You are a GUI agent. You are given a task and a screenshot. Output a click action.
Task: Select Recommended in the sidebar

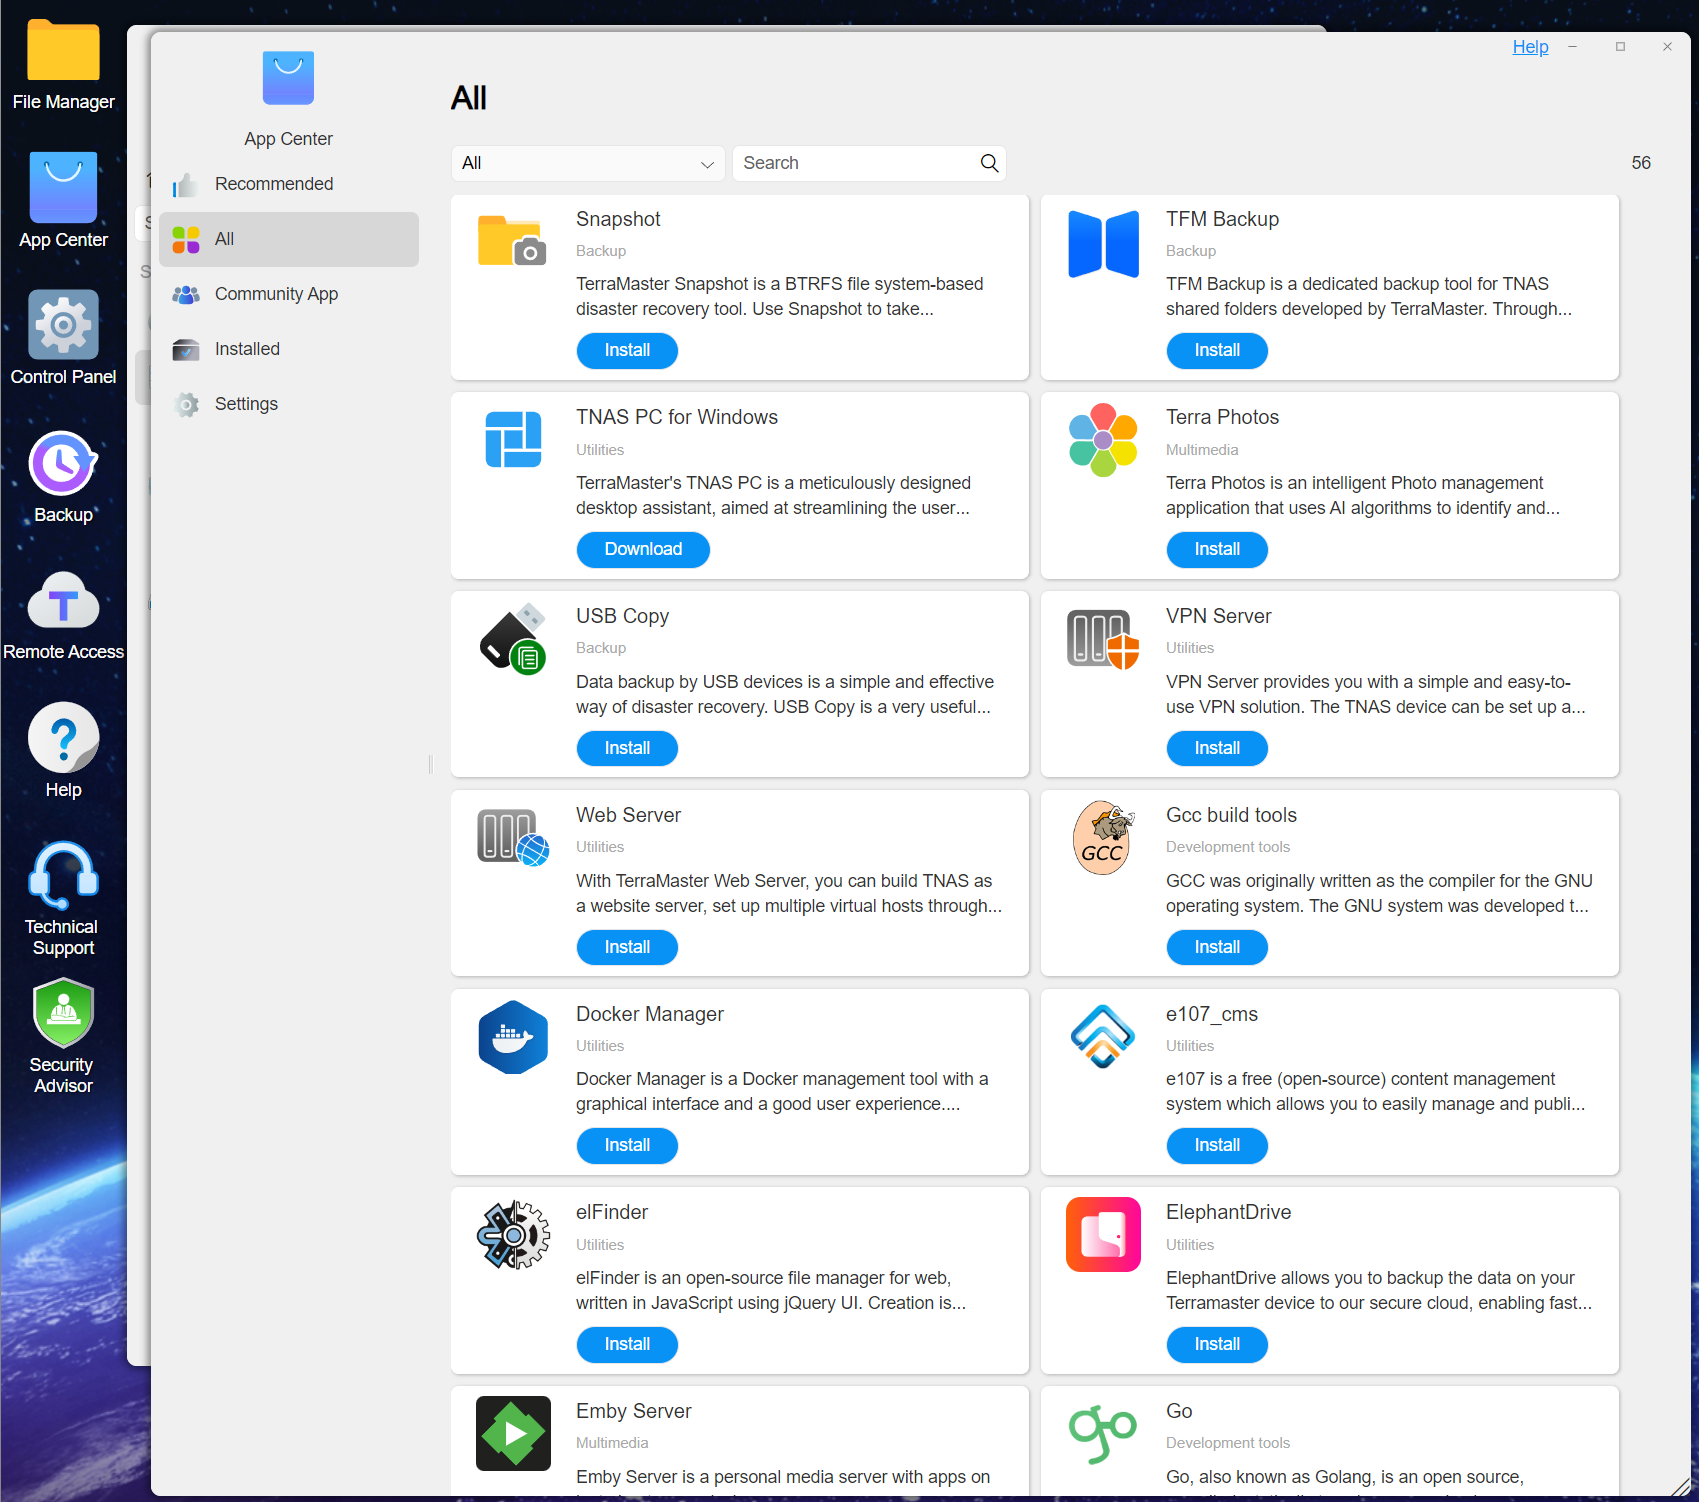[x=289, y=184]
